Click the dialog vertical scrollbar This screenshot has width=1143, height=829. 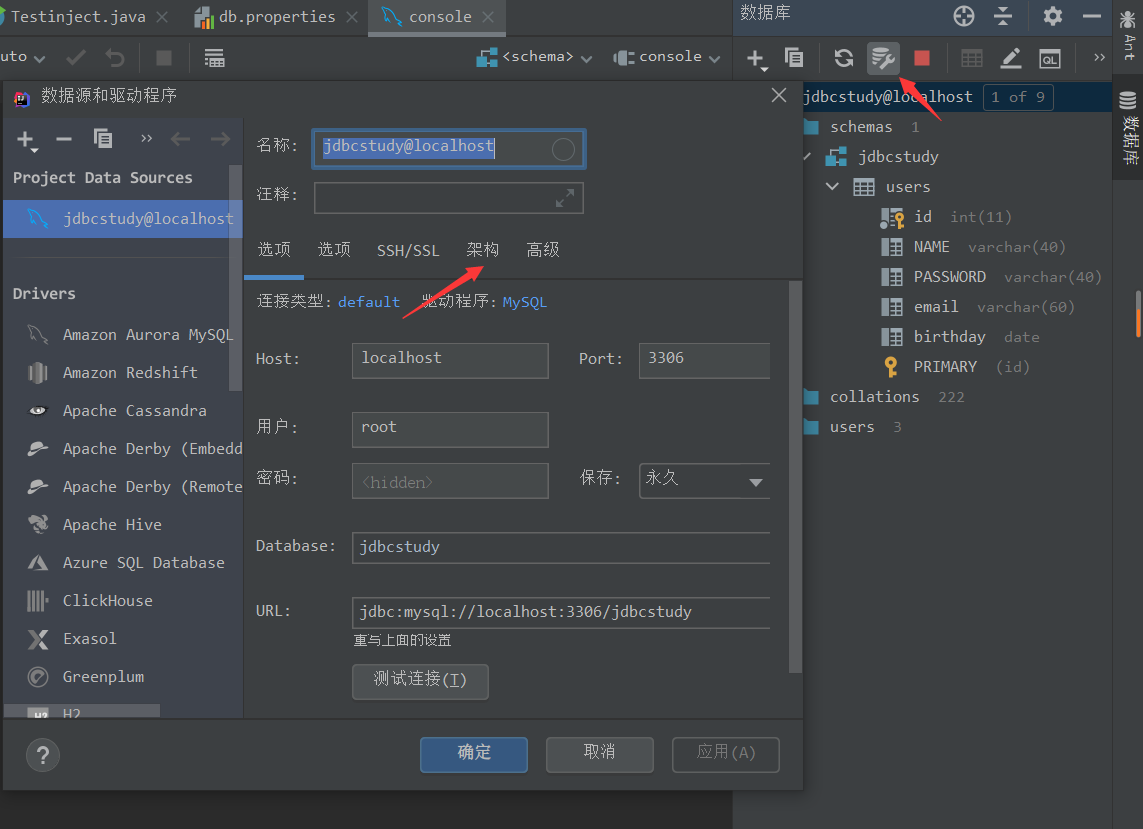(795, 478)
